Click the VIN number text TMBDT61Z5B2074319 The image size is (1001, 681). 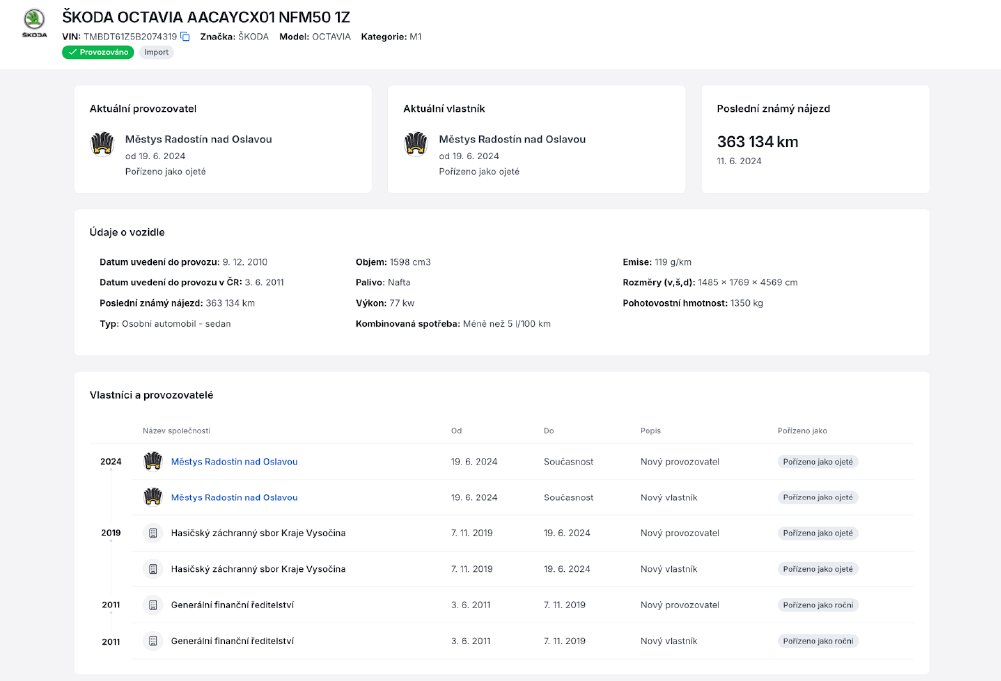130,37
